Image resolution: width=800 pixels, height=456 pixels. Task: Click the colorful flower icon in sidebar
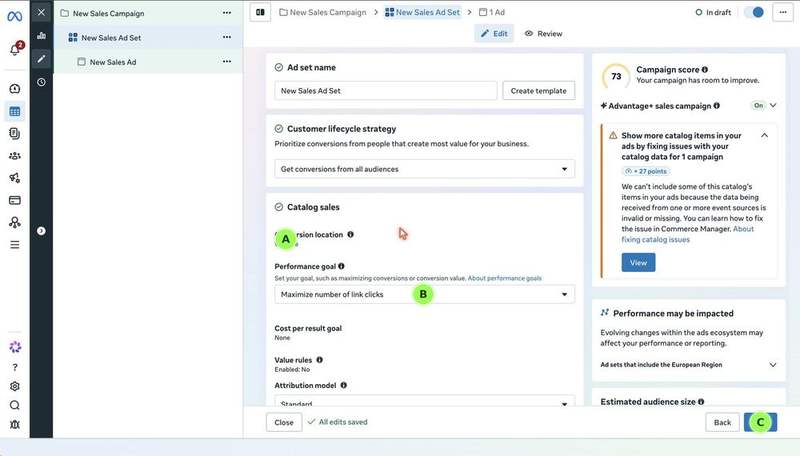click(15, 347)
